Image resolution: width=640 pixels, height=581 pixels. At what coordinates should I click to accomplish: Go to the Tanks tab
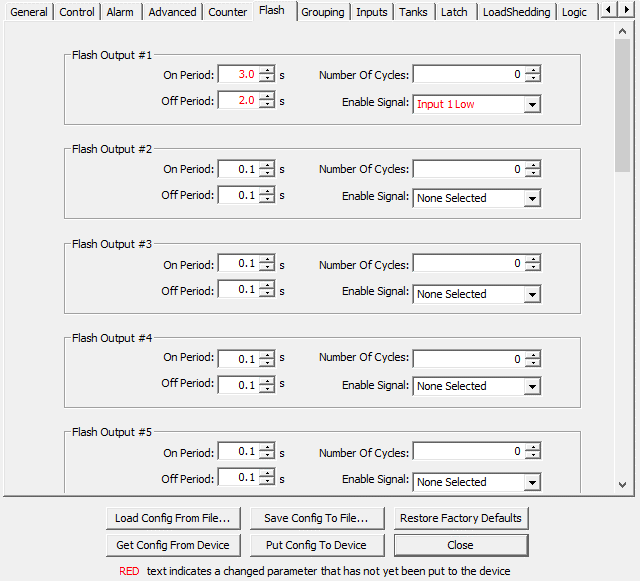414,12
